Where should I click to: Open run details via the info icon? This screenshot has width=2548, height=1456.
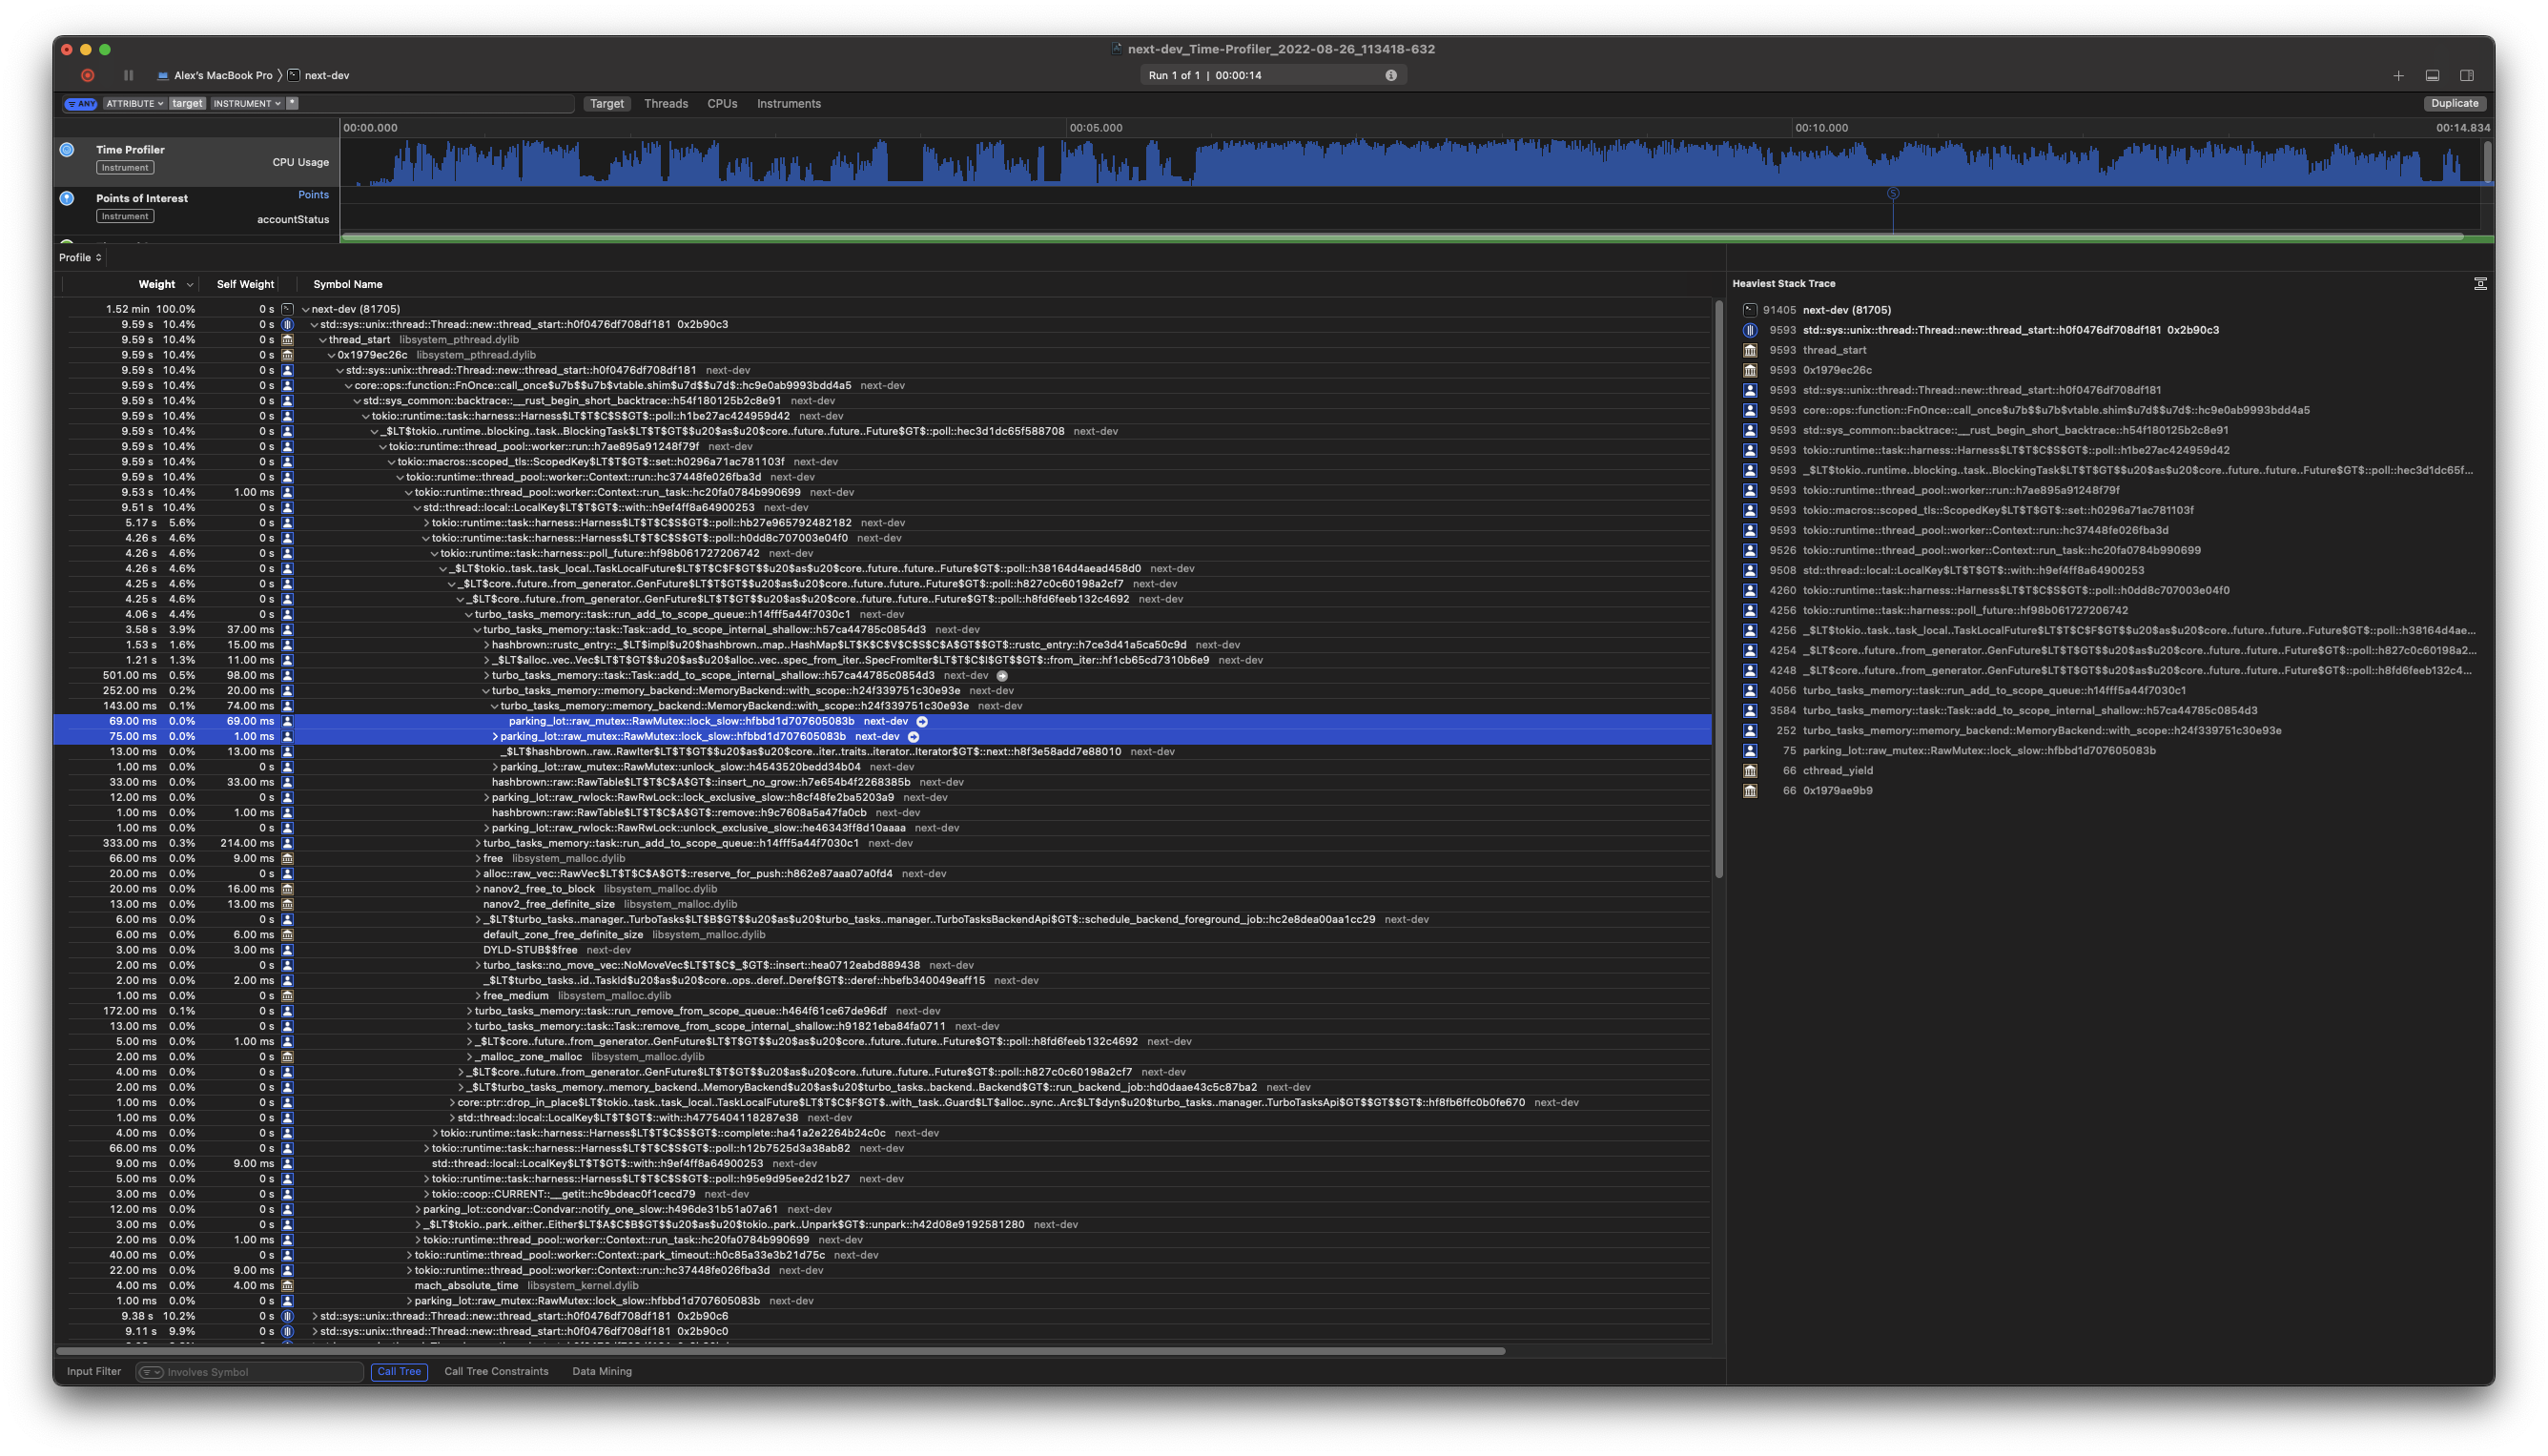[x=1389, y=74]
